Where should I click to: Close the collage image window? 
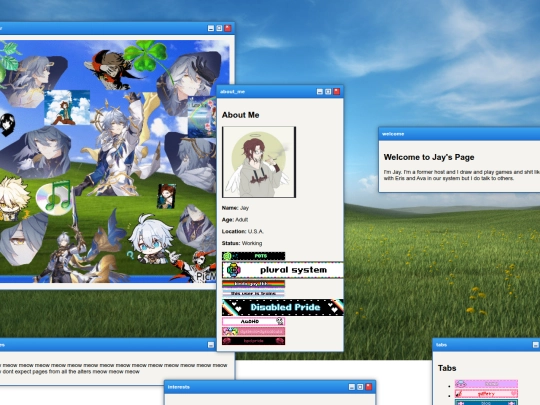pos(228,28)
